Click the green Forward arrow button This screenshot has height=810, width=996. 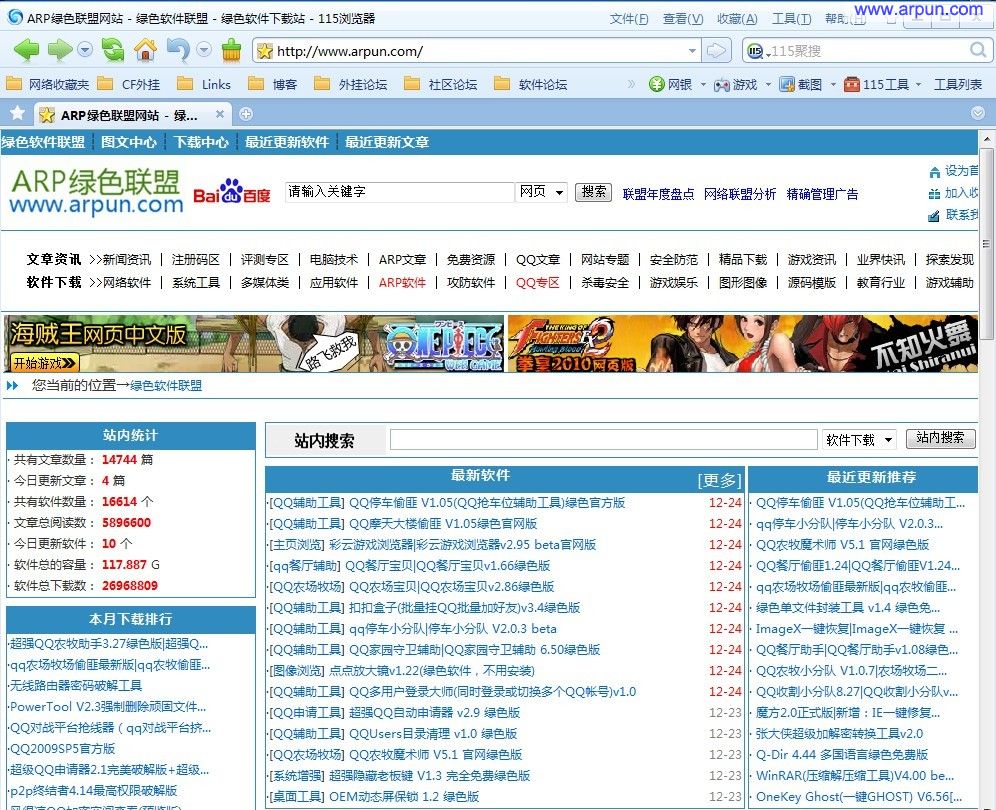click(60, 50)
